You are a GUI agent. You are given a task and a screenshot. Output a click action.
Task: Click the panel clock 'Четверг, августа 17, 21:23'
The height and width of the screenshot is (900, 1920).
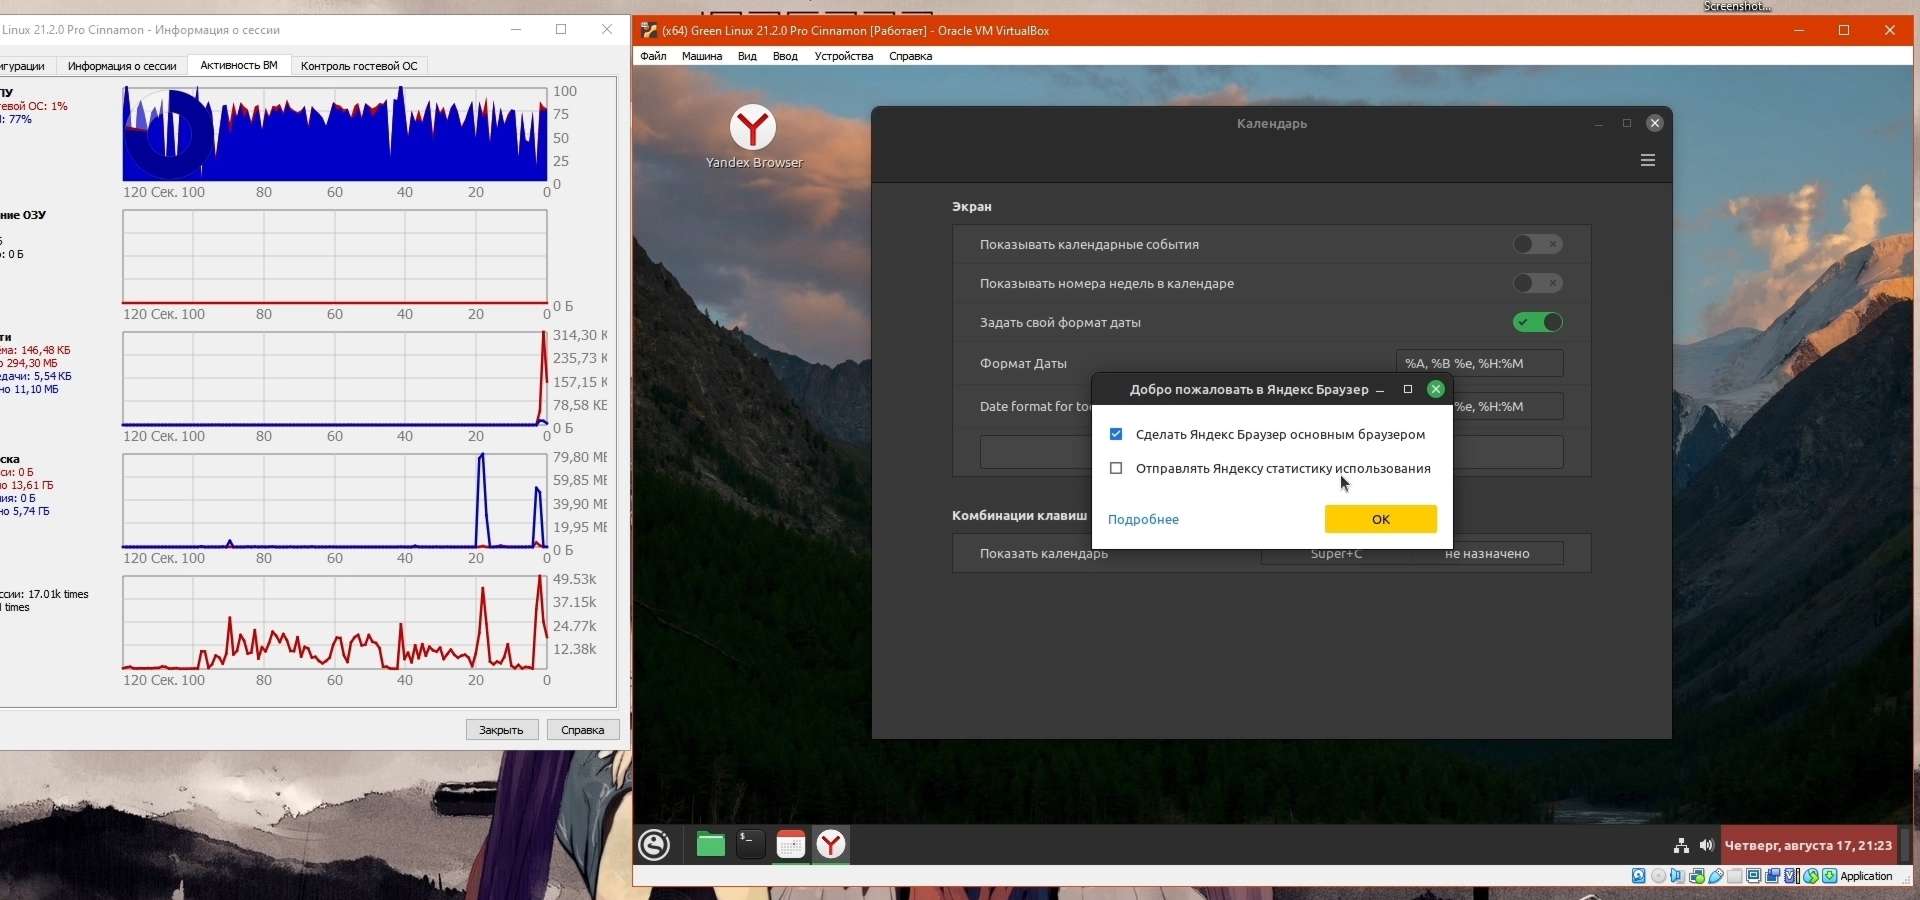pos(1809,845)
